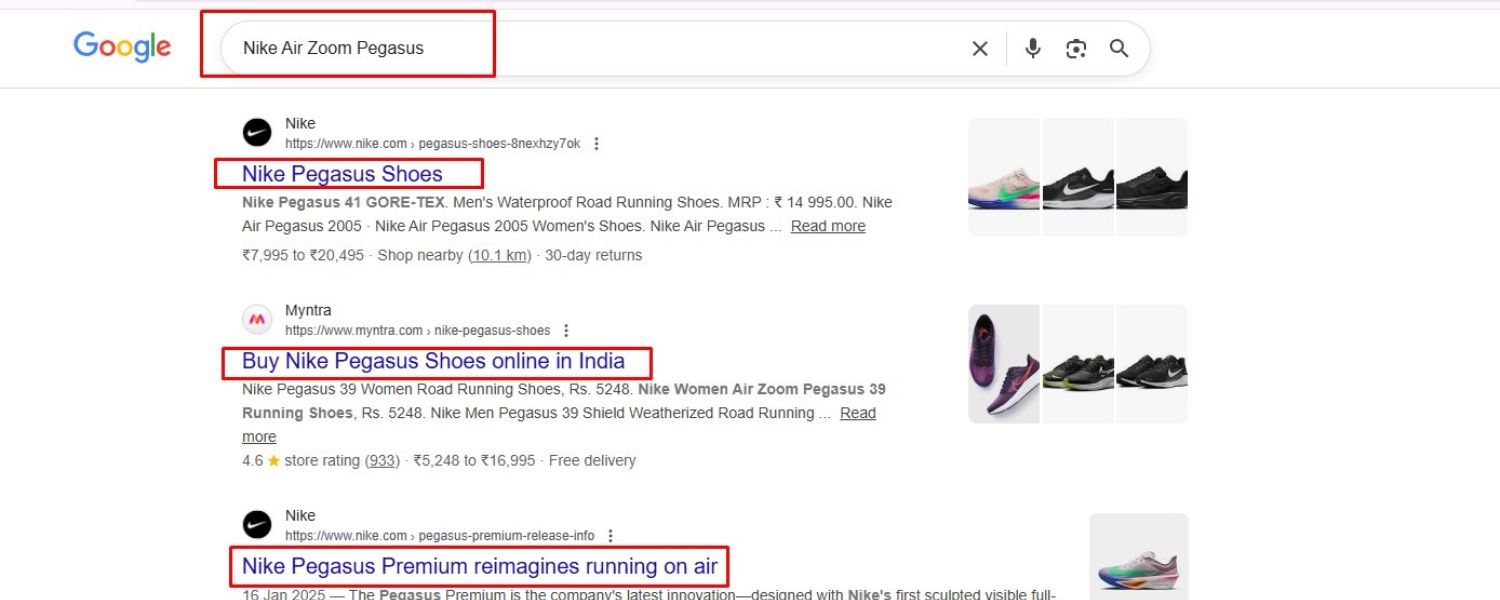This screenshot has height=600, width=1500.
Task: Start a voice search with the microphone icon
Action: 1032,48
